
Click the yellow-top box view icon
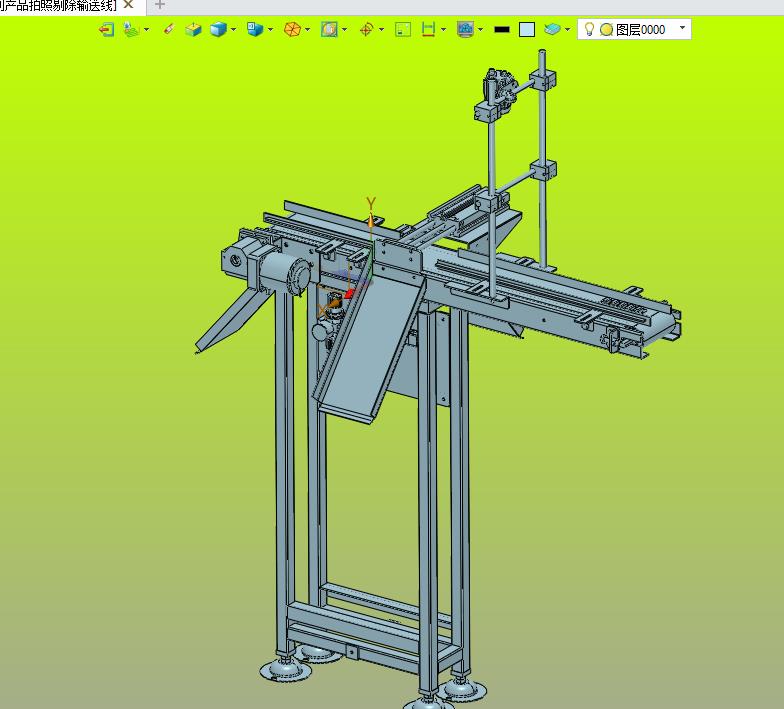(193, 30)
